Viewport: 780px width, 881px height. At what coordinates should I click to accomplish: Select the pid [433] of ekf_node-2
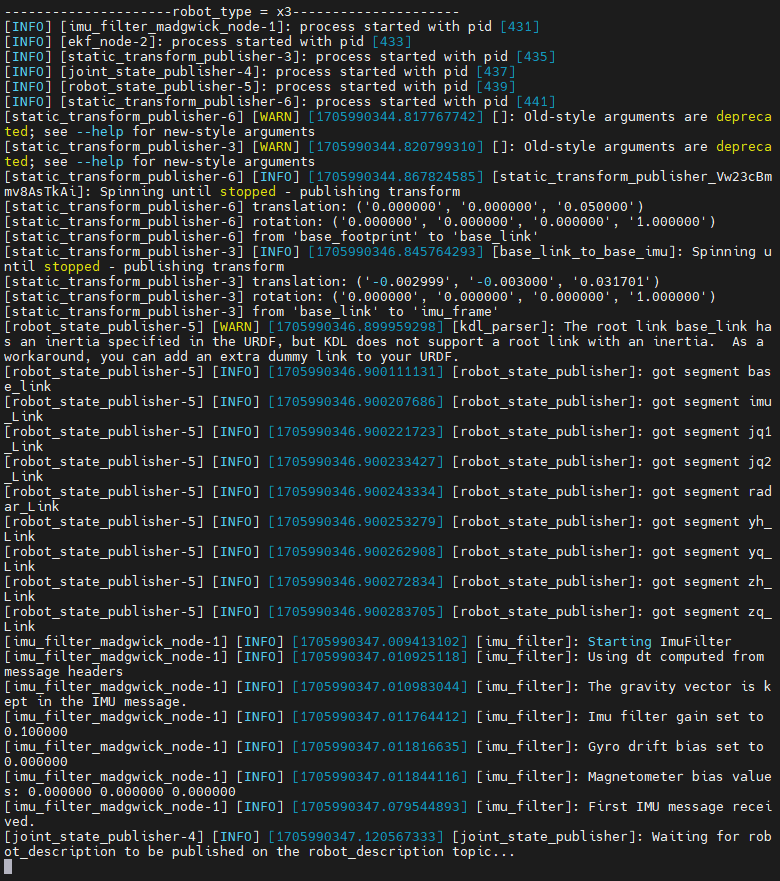392,42
